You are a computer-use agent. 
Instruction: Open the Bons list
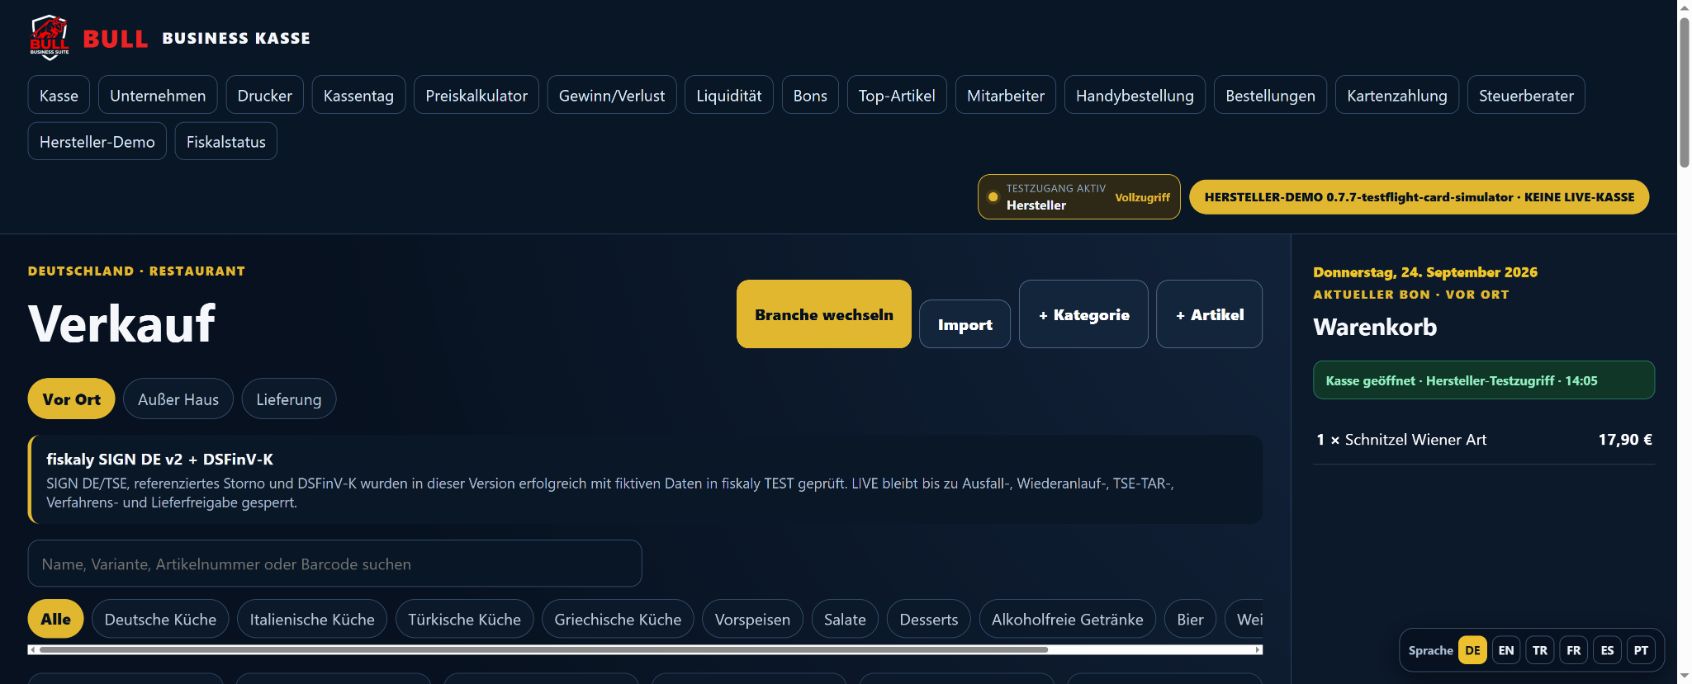point(810,95)
